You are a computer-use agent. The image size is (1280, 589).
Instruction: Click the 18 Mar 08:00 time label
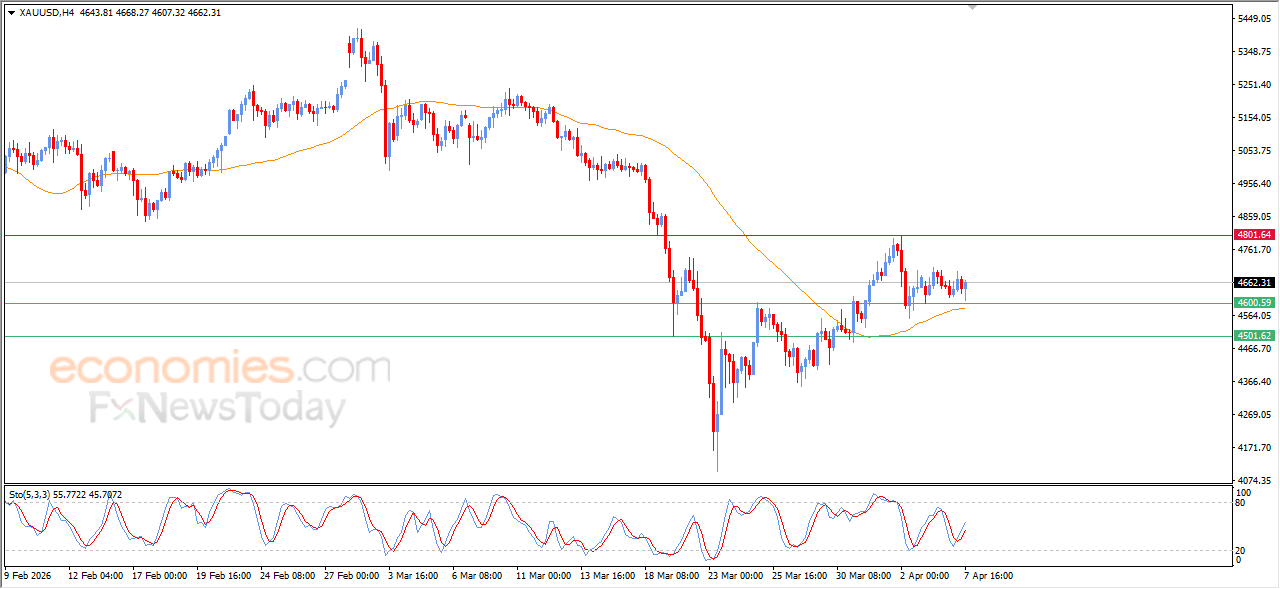click(671, 576)
